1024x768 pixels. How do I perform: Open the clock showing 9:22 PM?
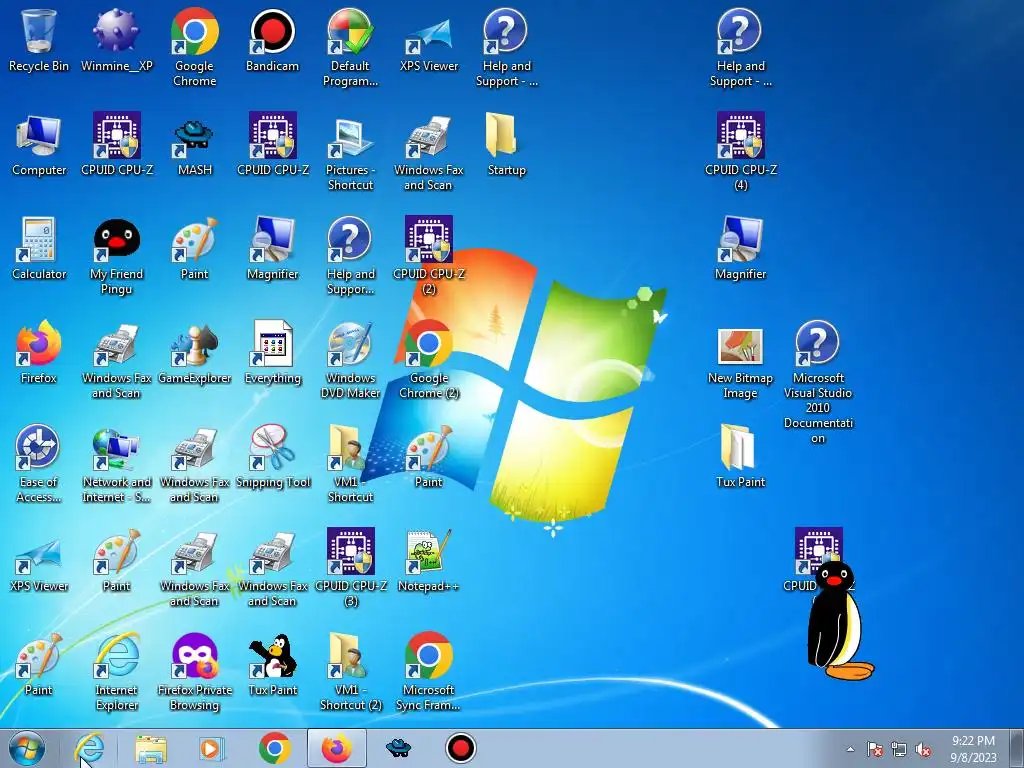tap(973, 749)
